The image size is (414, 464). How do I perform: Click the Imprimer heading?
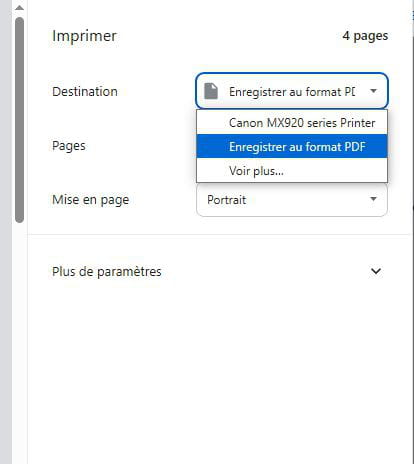coord(84,36)
